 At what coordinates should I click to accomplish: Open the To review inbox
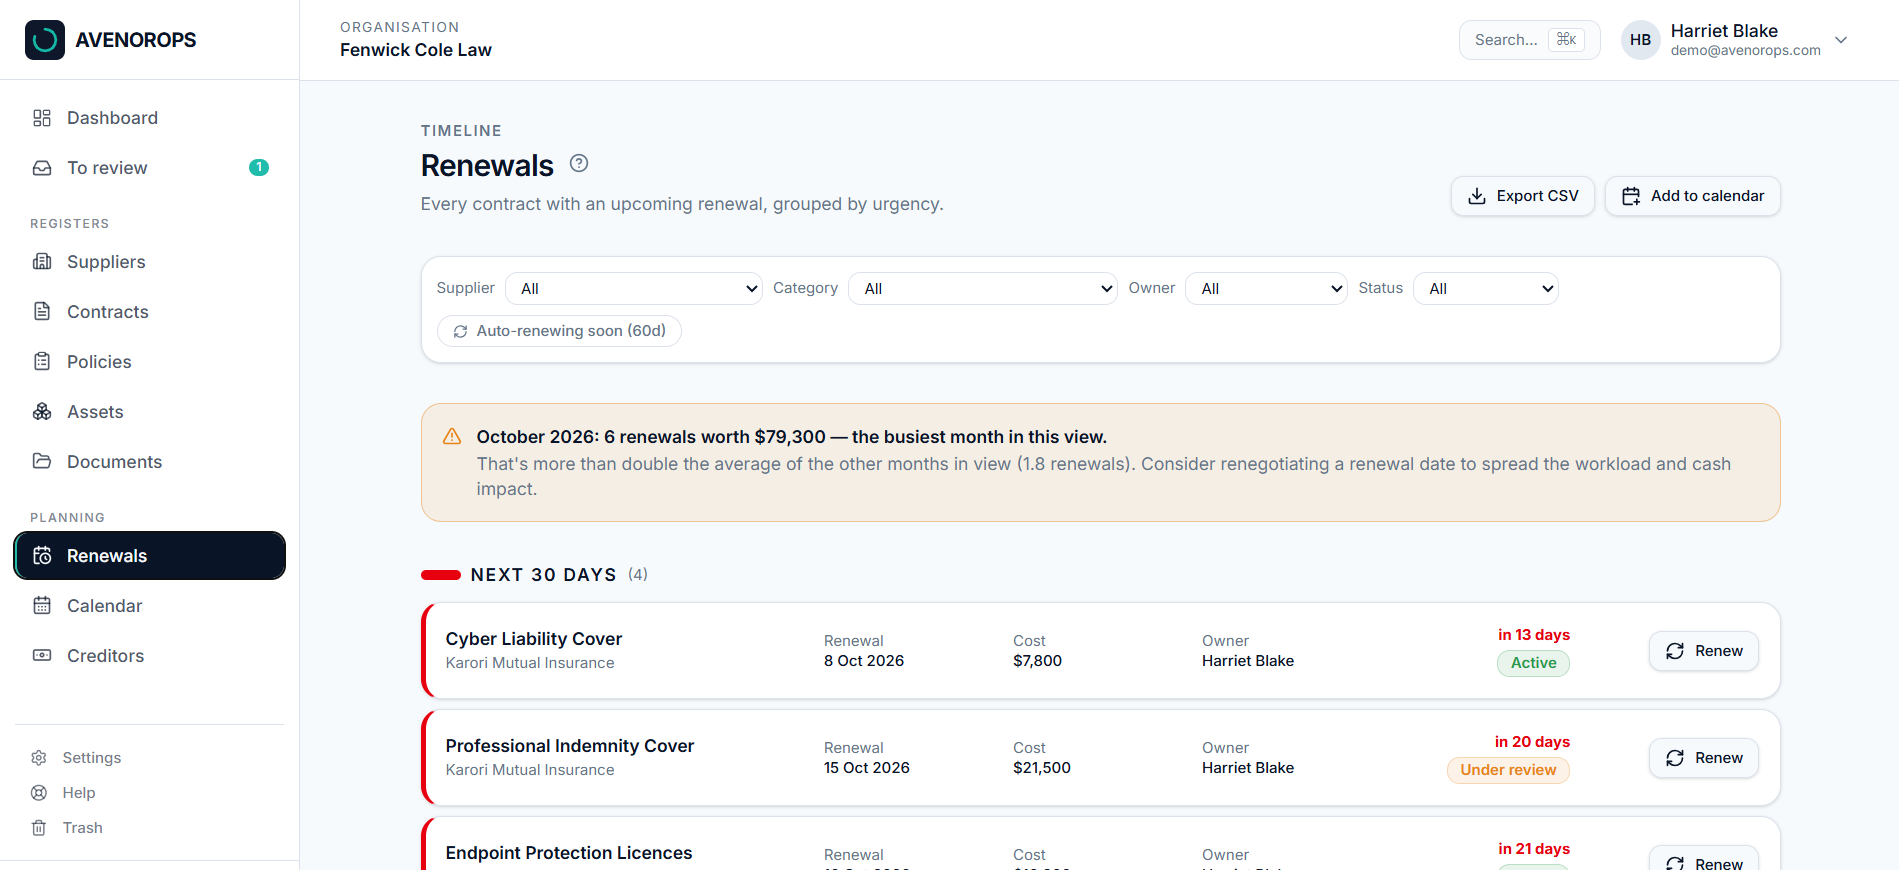(150, 168)
